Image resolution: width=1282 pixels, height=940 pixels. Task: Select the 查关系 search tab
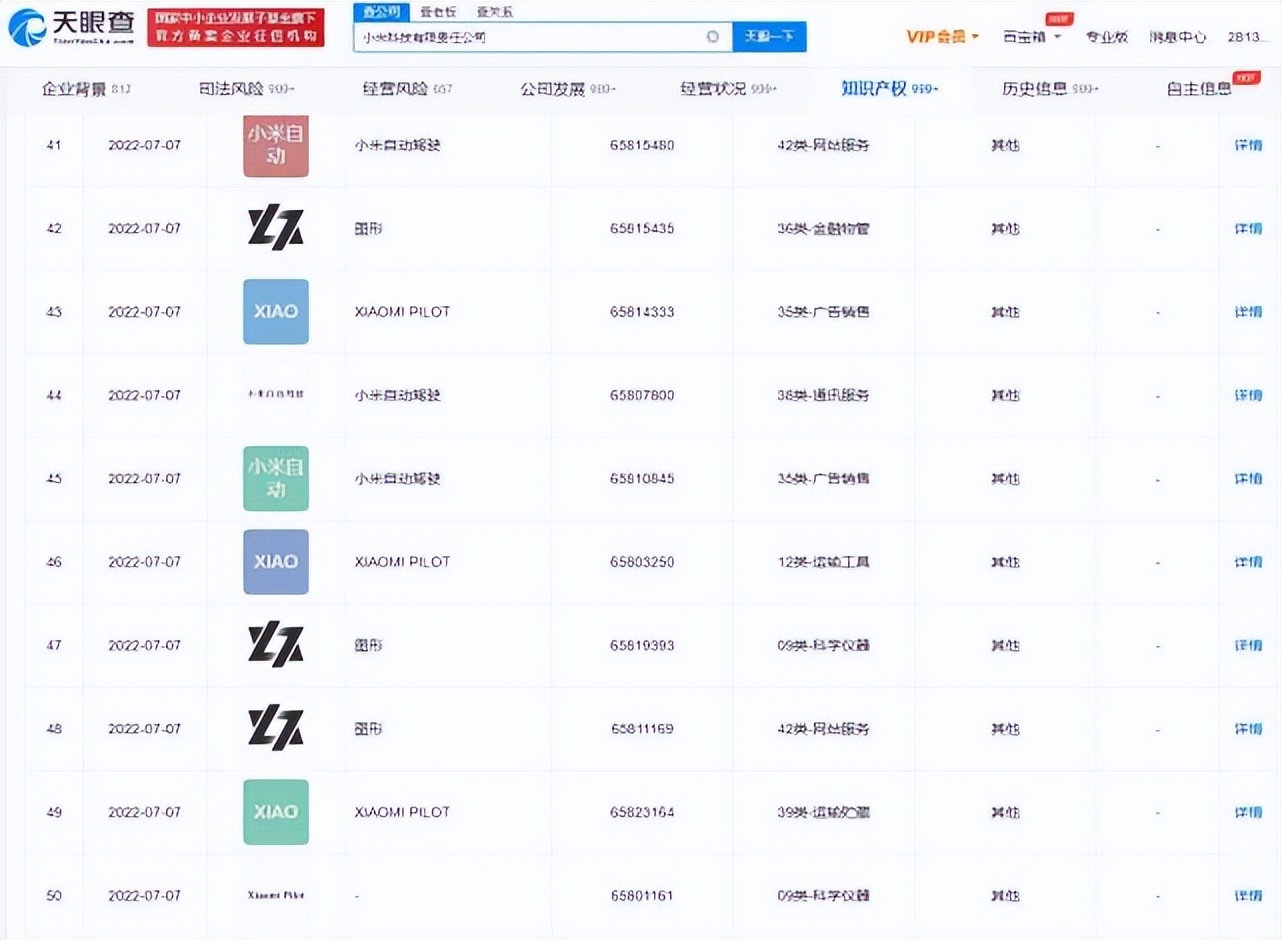[494, 12]
